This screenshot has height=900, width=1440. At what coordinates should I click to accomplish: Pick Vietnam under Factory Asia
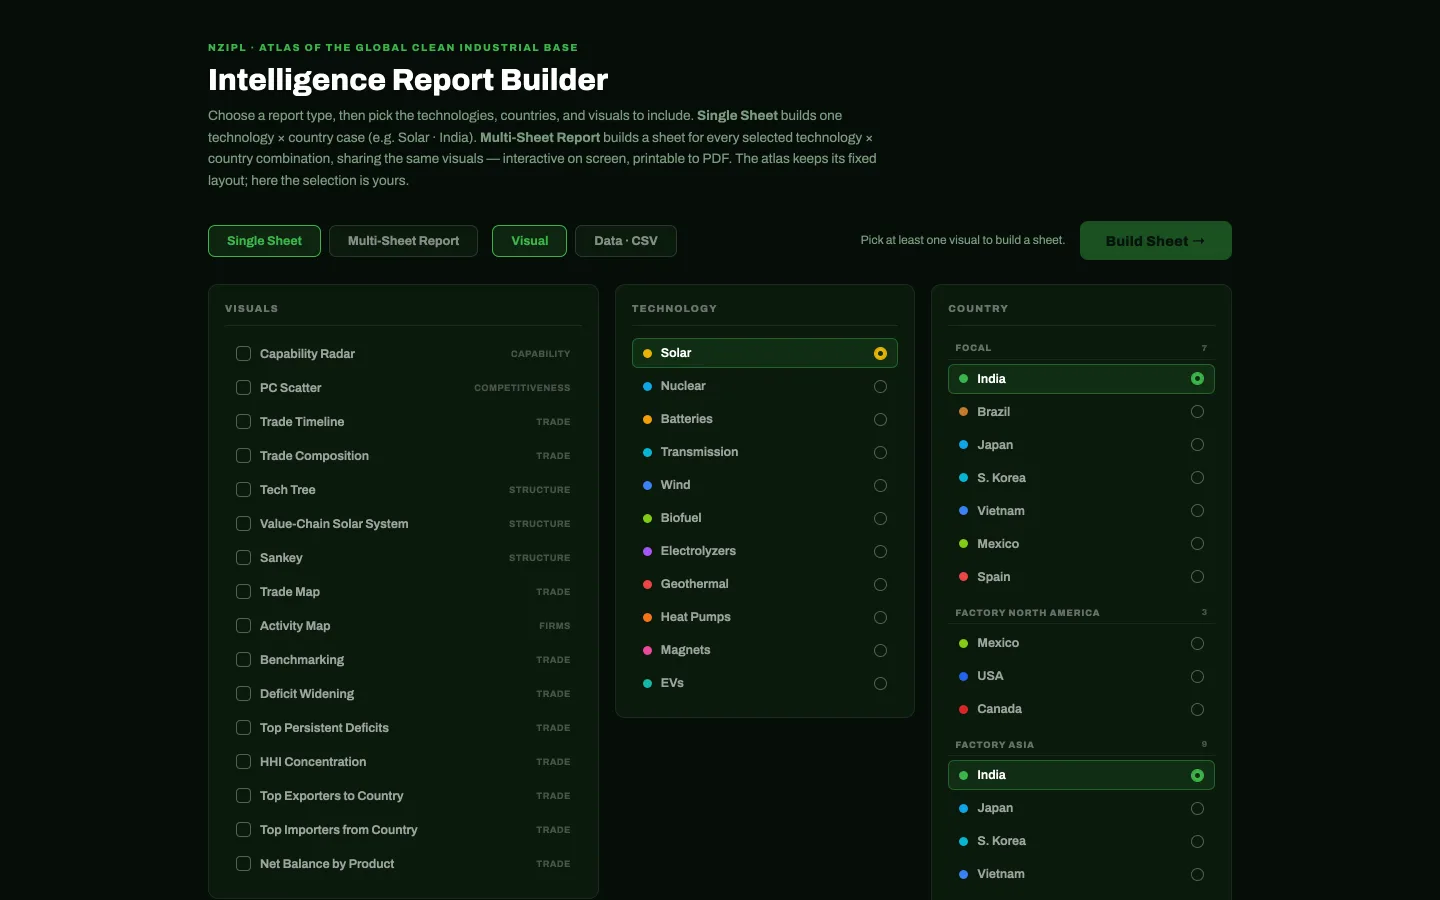click(1081, 874)
